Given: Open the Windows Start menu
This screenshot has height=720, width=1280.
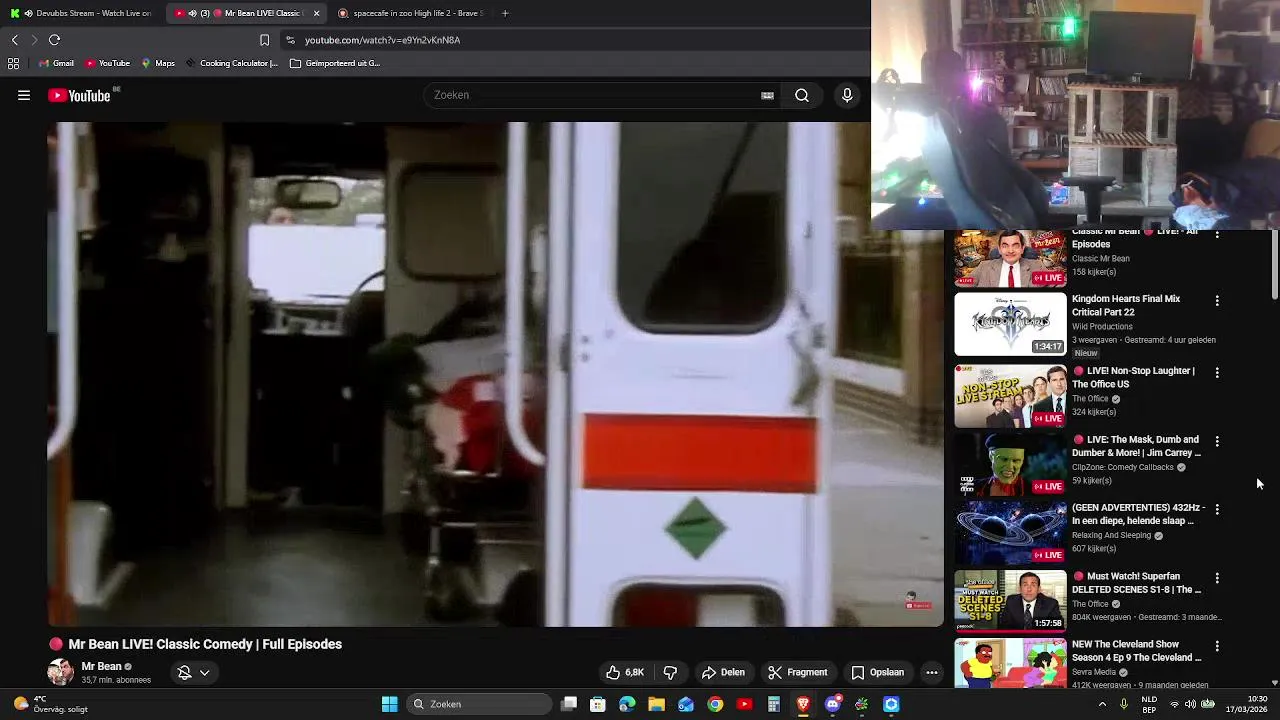Looking at the screenshot, I should (390, 704).
